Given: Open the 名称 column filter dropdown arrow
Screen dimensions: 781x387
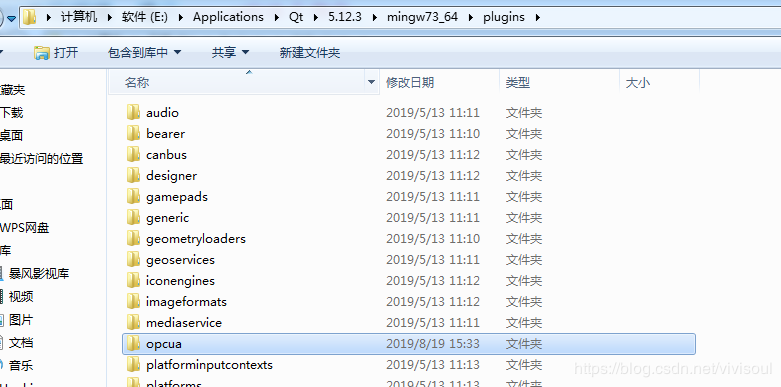Looking at the screenshot, I should pos(371,82).
